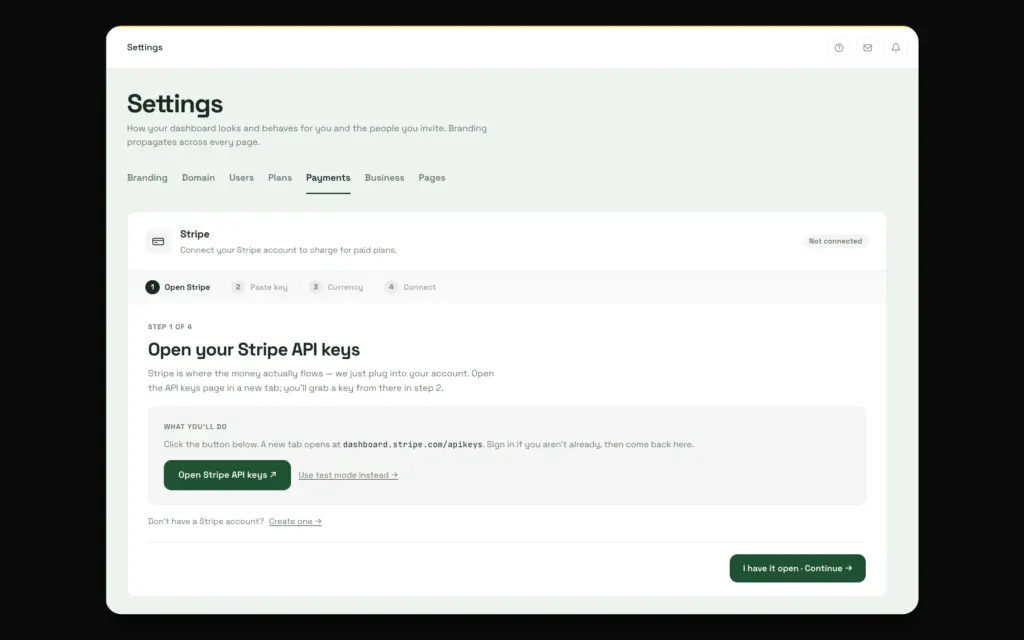Go to step 1 Open Stripe
The image size is (1024, 640).
[178, 287]
